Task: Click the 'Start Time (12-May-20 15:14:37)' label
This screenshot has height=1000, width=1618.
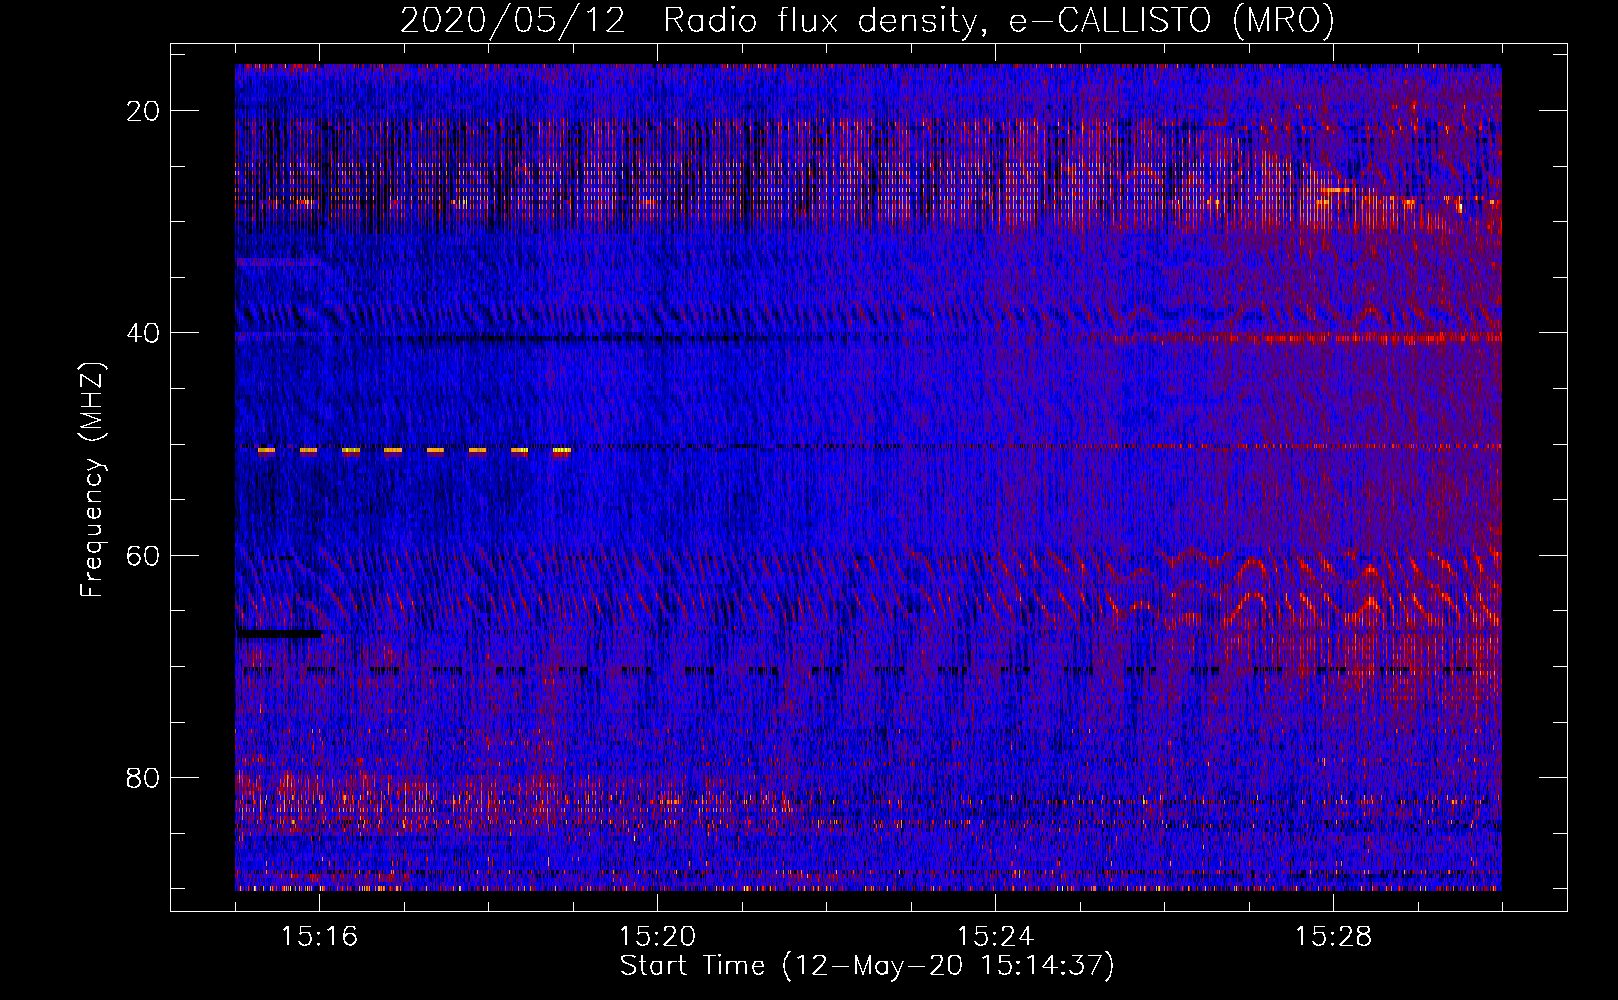Action: (867, 966)
